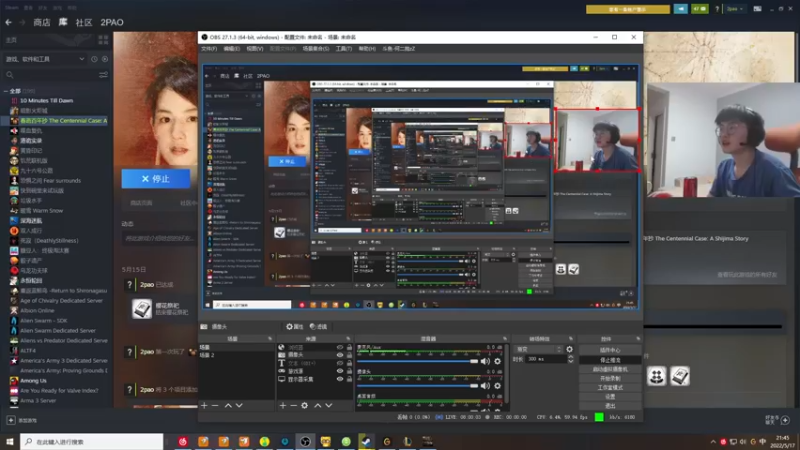
Task: Add a scene with the scenes plus icon
Action: tap(204, 405)
